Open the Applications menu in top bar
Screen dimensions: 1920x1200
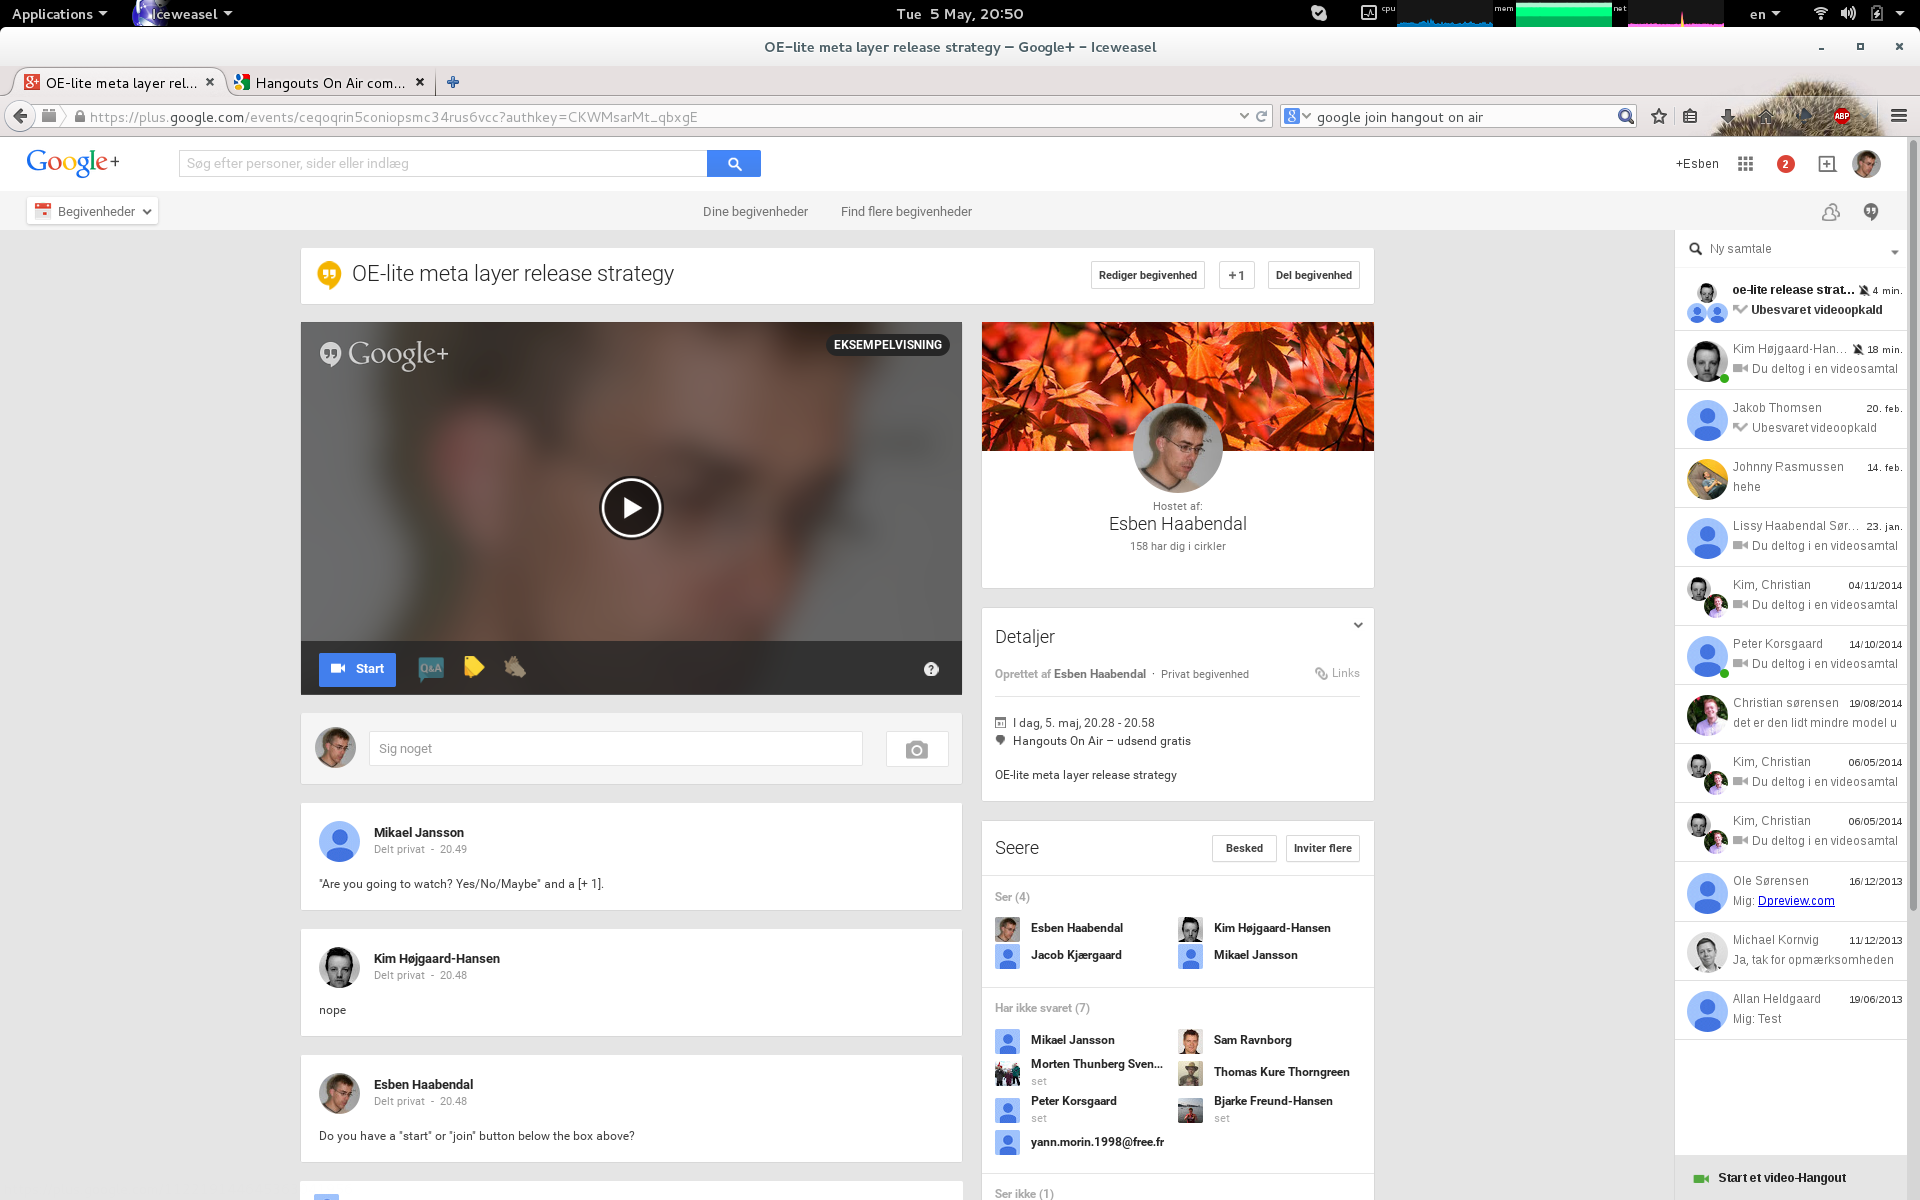(x=59, y=14)
